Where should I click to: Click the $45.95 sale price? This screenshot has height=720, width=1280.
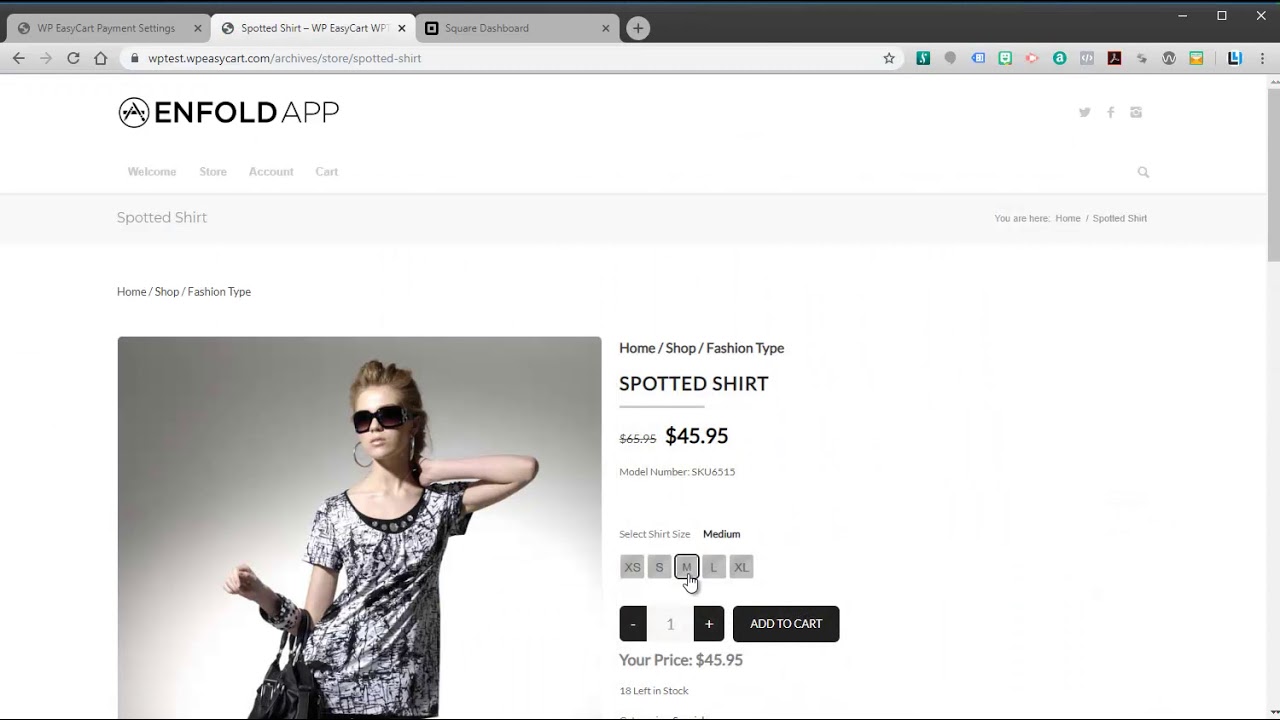click(697, 436)
